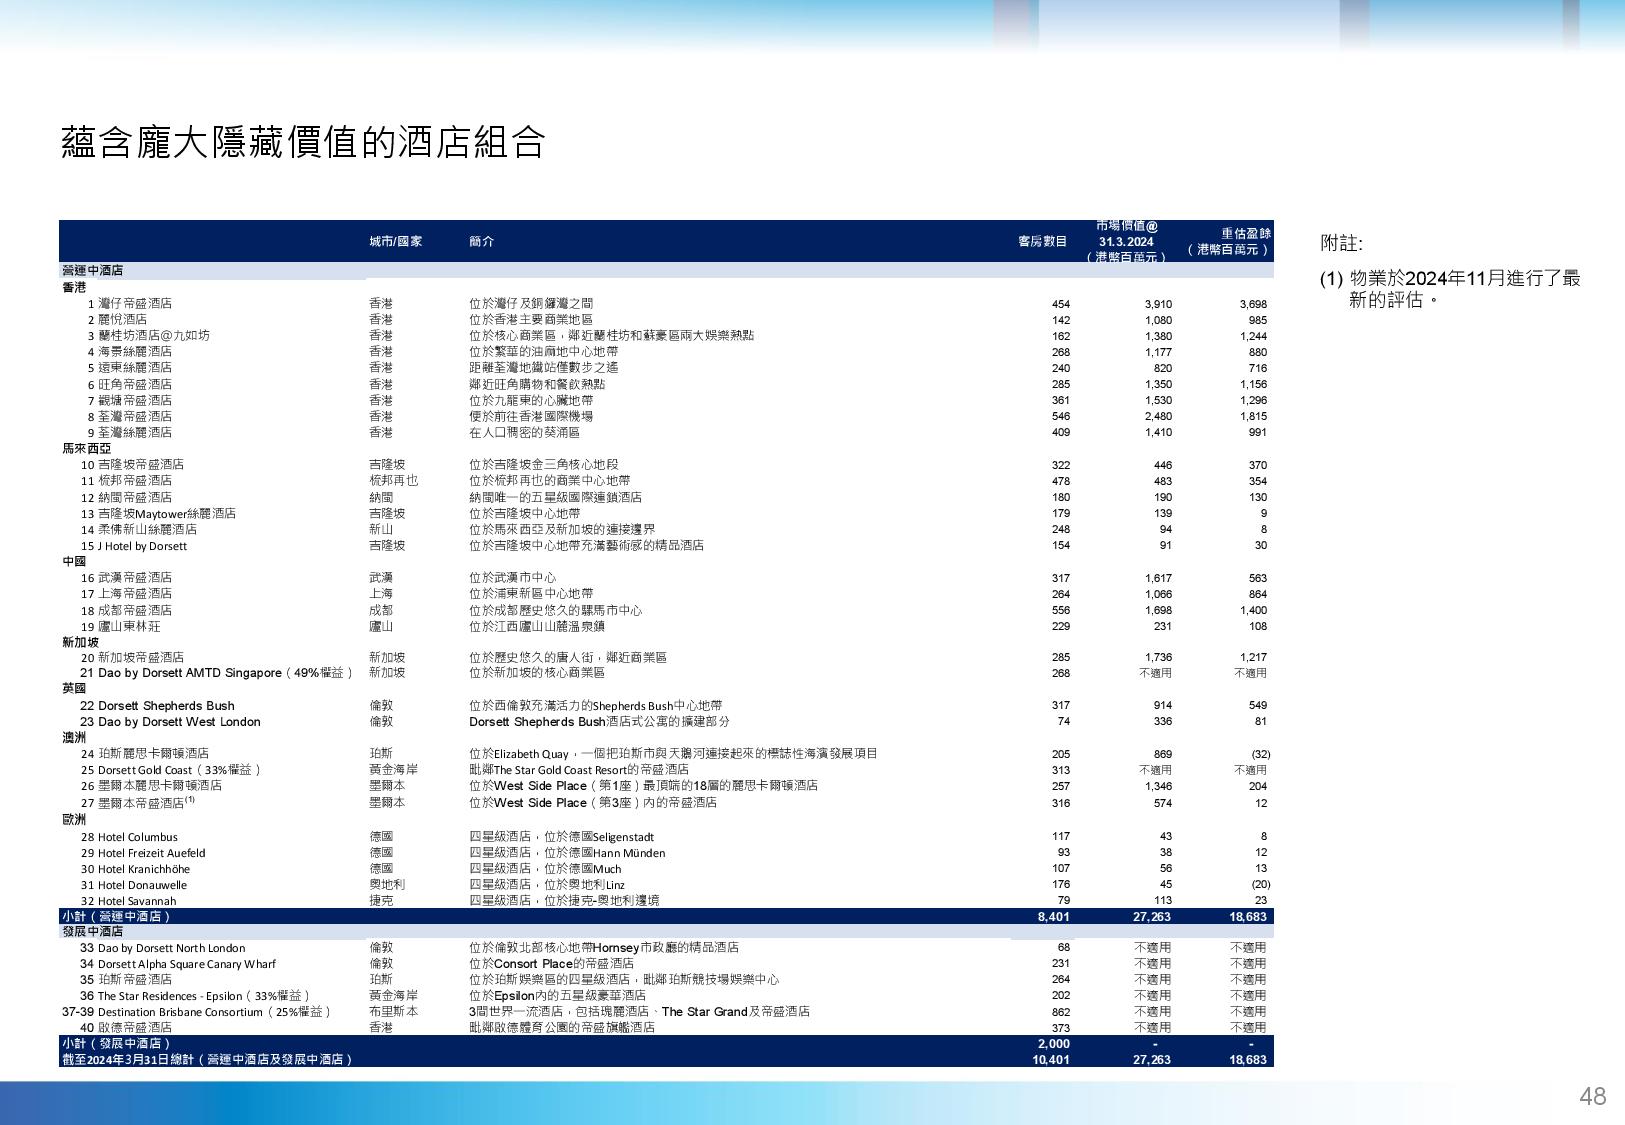Image resolution: width=1625 pixels, height=1125 pixels.
Task: Click Hotel Freizeit Auefeld row name
Action: (x=152, y=853)
